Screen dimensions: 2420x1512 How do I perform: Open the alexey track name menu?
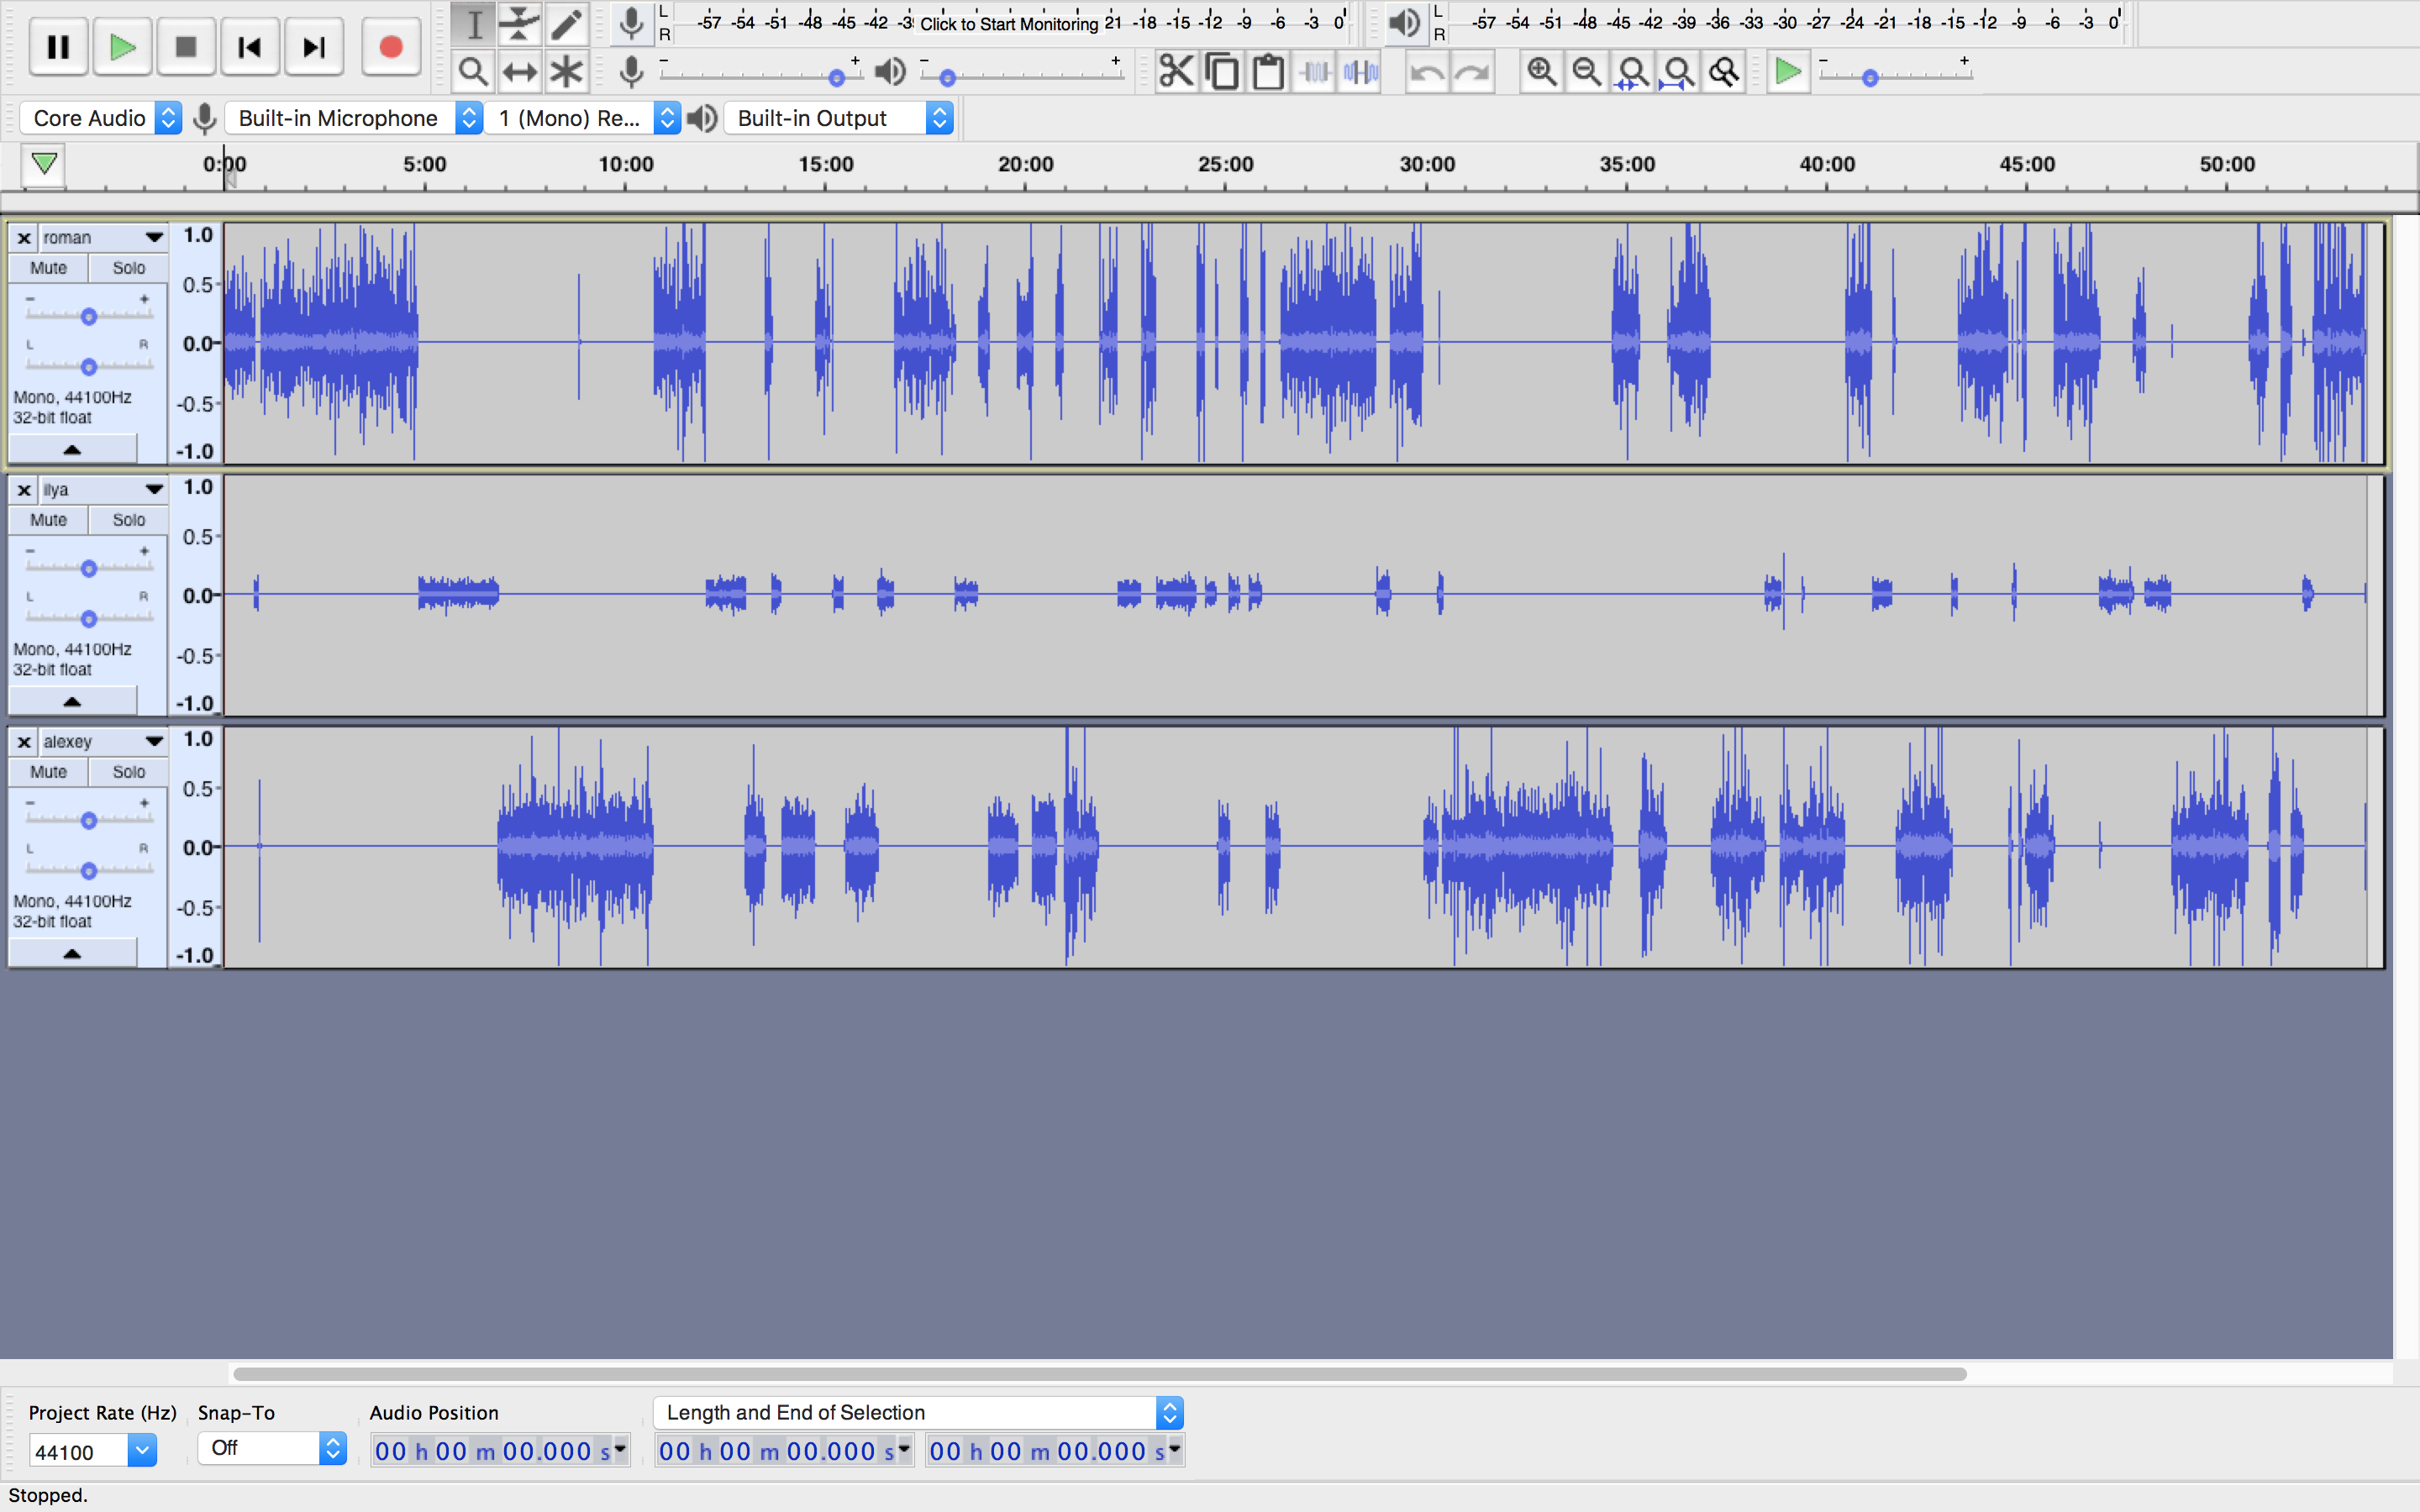[102, 742]
